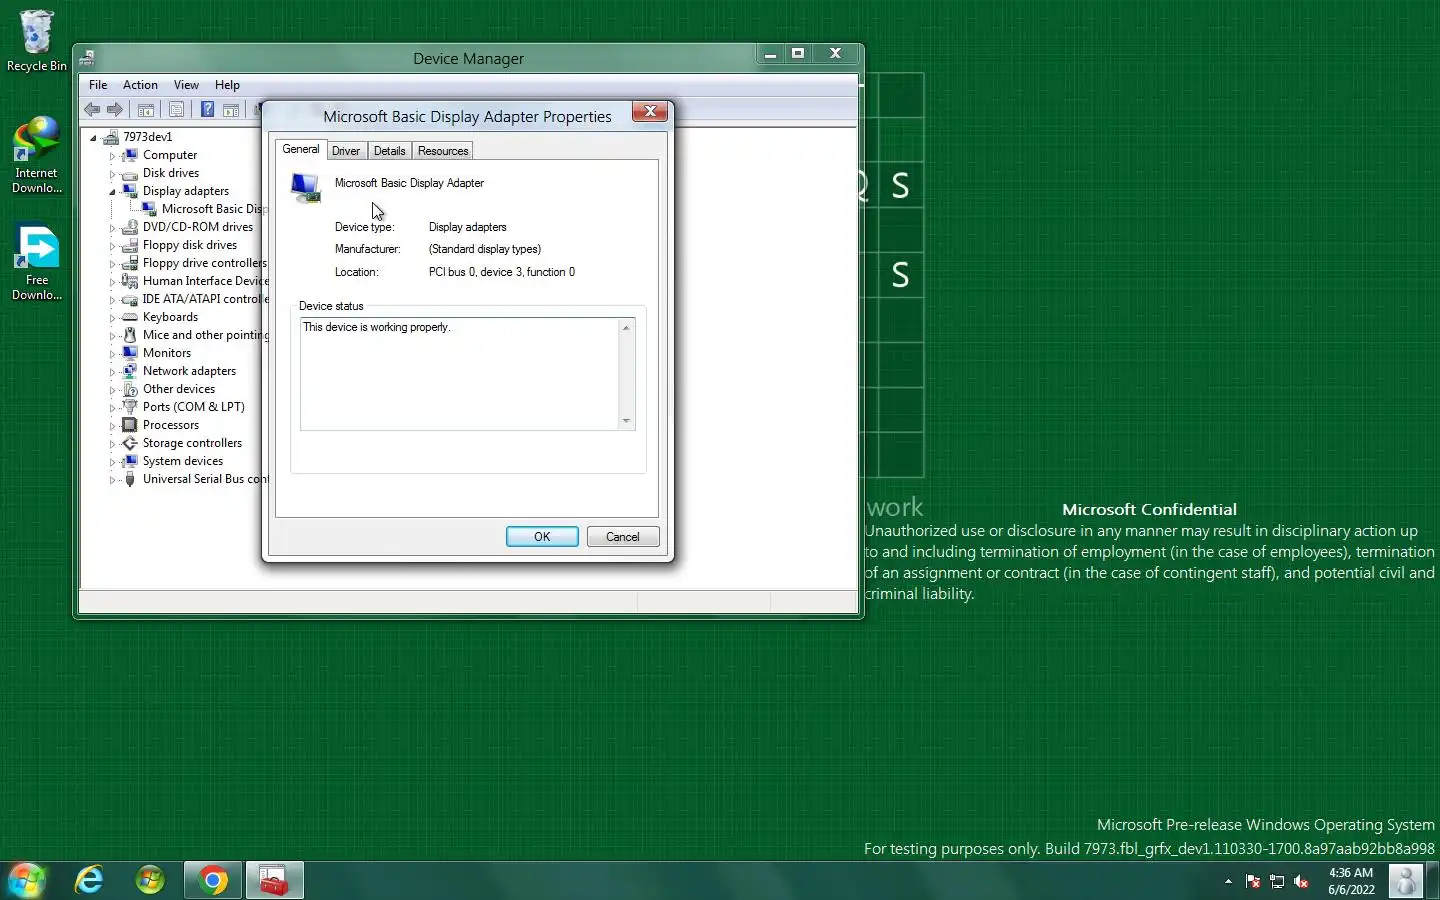Click the Windows flag taskbar icon
This screenshot has height=900, width=1440.
(x=150, y=880)
